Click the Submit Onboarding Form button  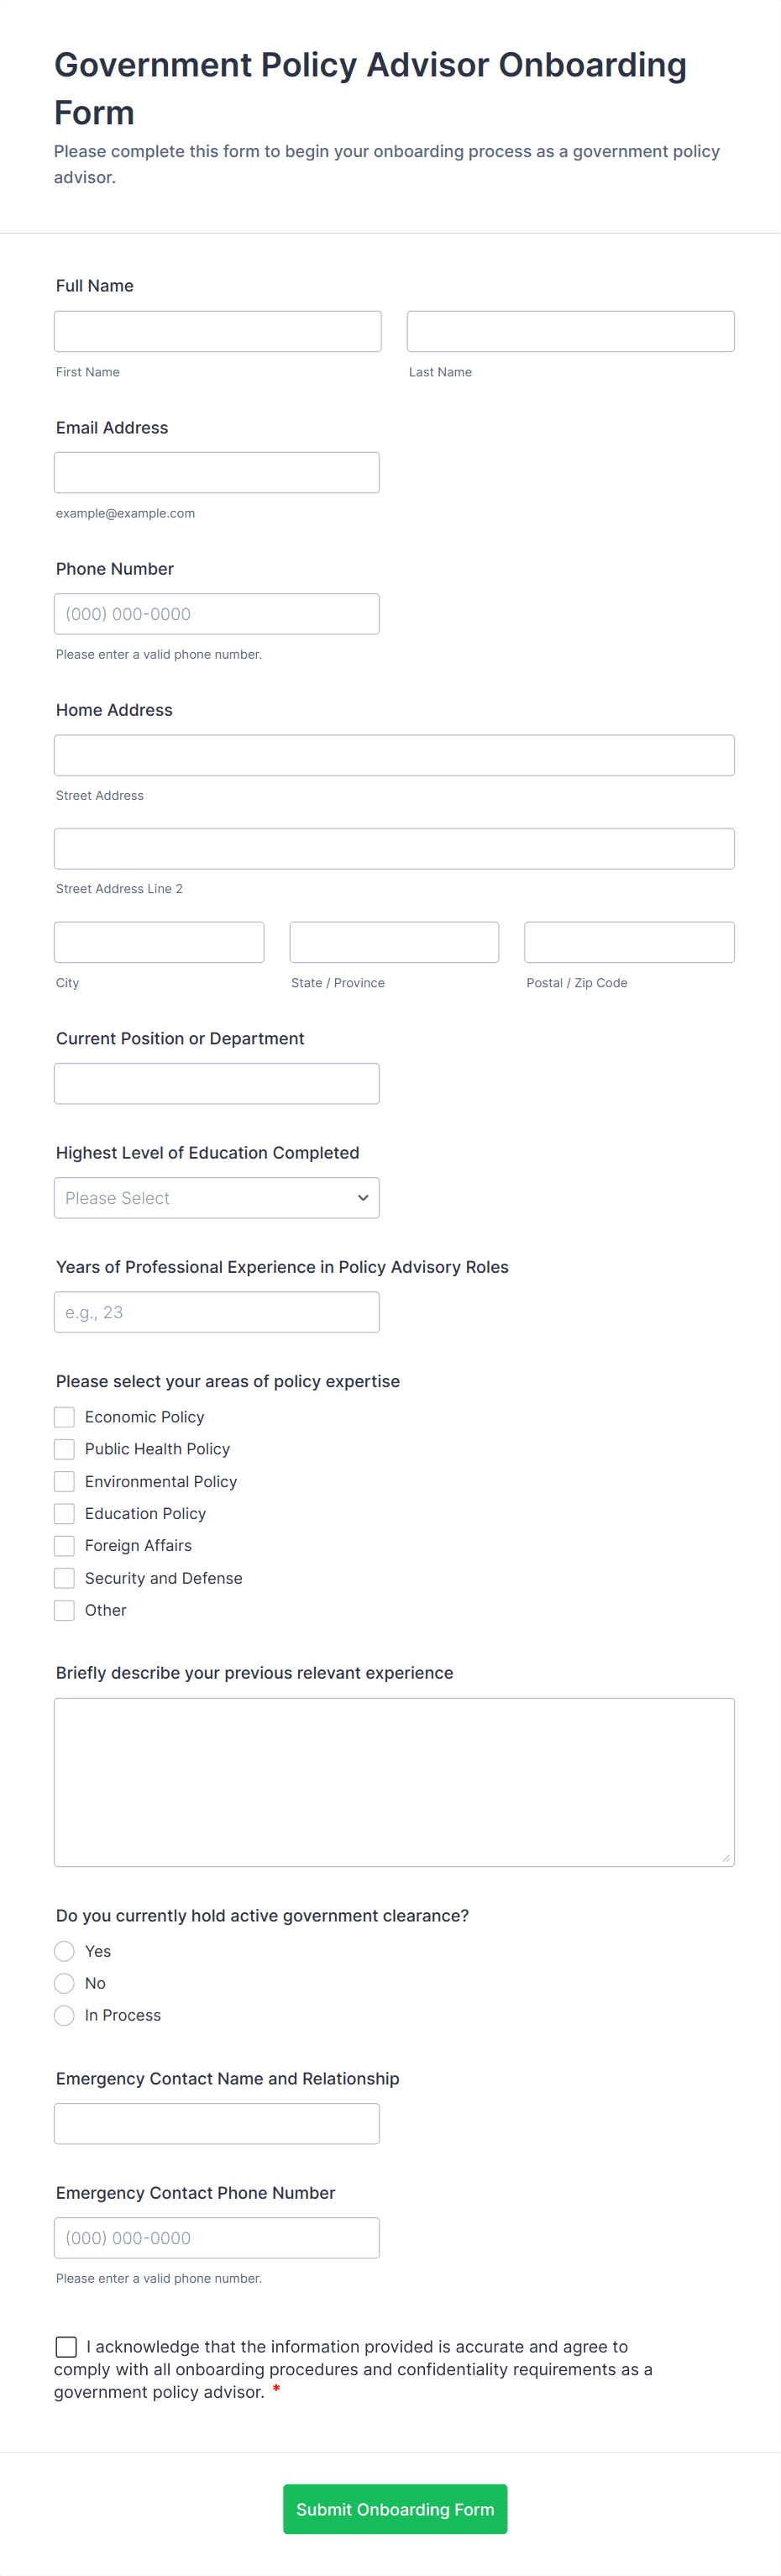[x=395, y=2508]
